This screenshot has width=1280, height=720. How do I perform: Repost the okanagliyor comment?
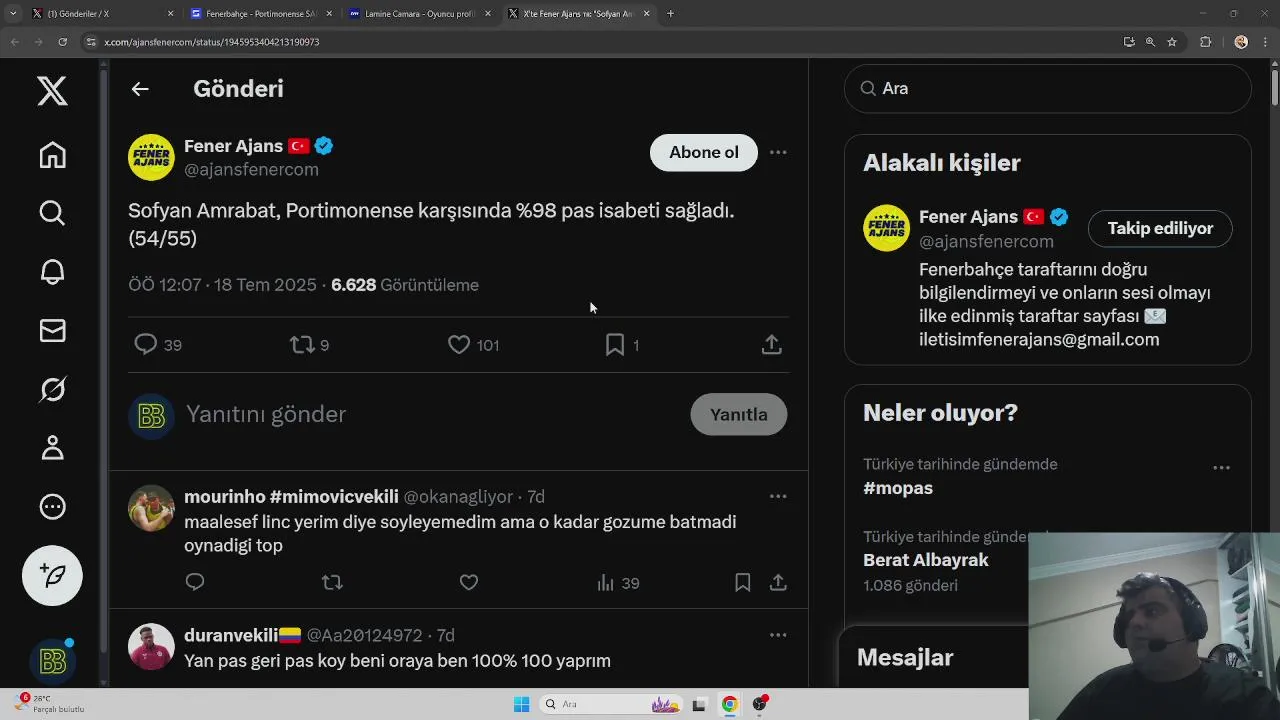click(x=332, y=582)
